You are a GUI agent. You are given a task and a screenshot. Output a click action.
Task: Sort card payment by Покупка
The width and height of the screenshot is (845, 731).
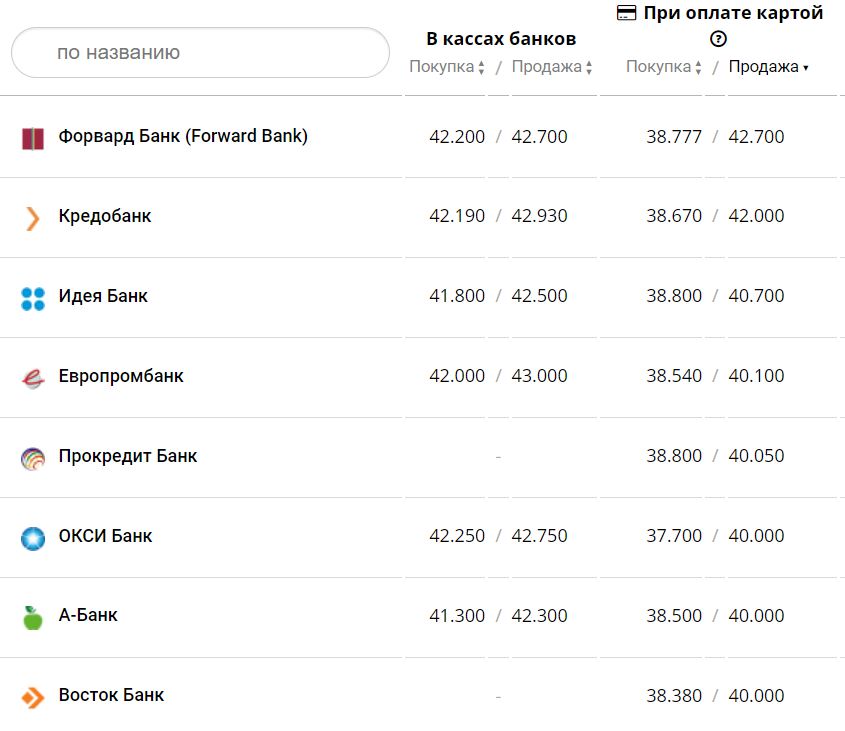click(x=664, y=67)
